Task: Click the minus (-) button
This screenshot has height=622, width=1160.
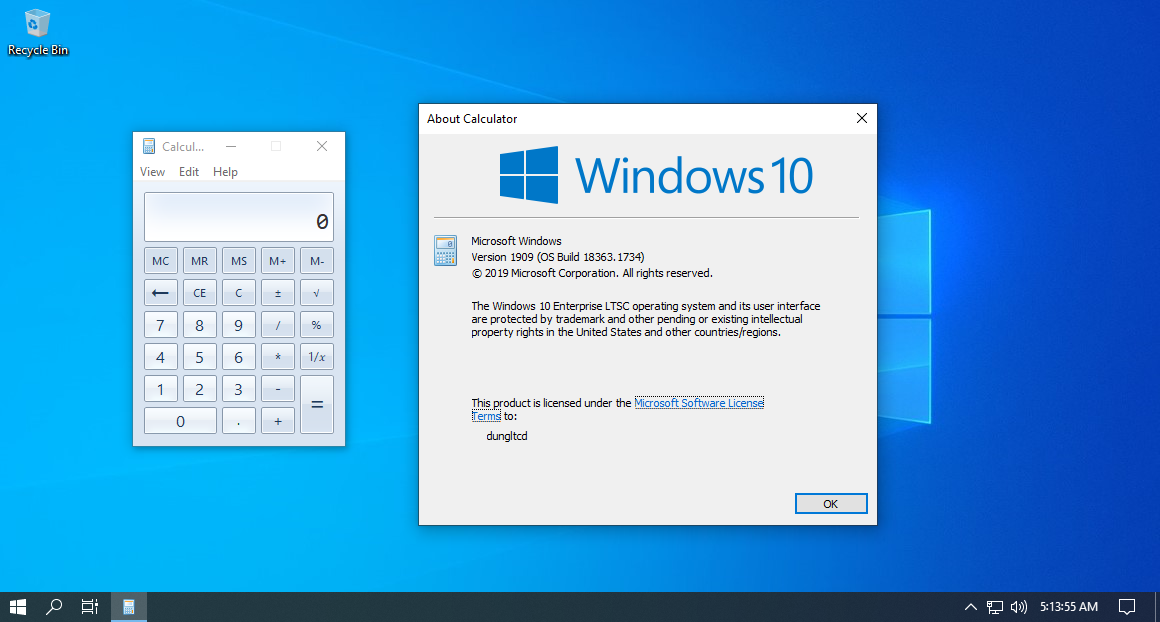Action: (277, 389)
